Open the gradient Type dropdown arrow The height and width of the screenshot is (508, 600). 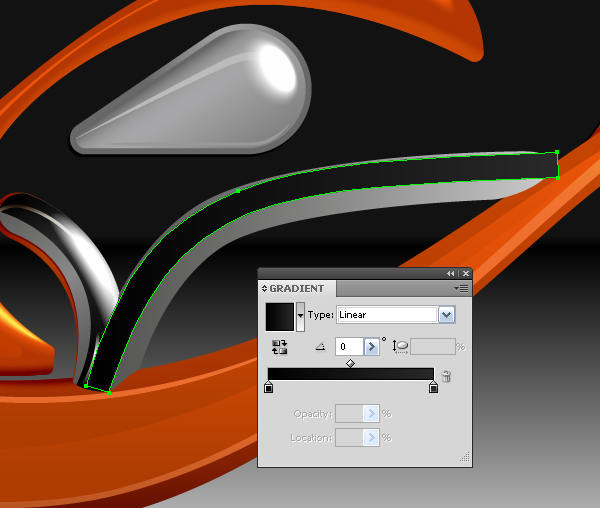(446, 315)
